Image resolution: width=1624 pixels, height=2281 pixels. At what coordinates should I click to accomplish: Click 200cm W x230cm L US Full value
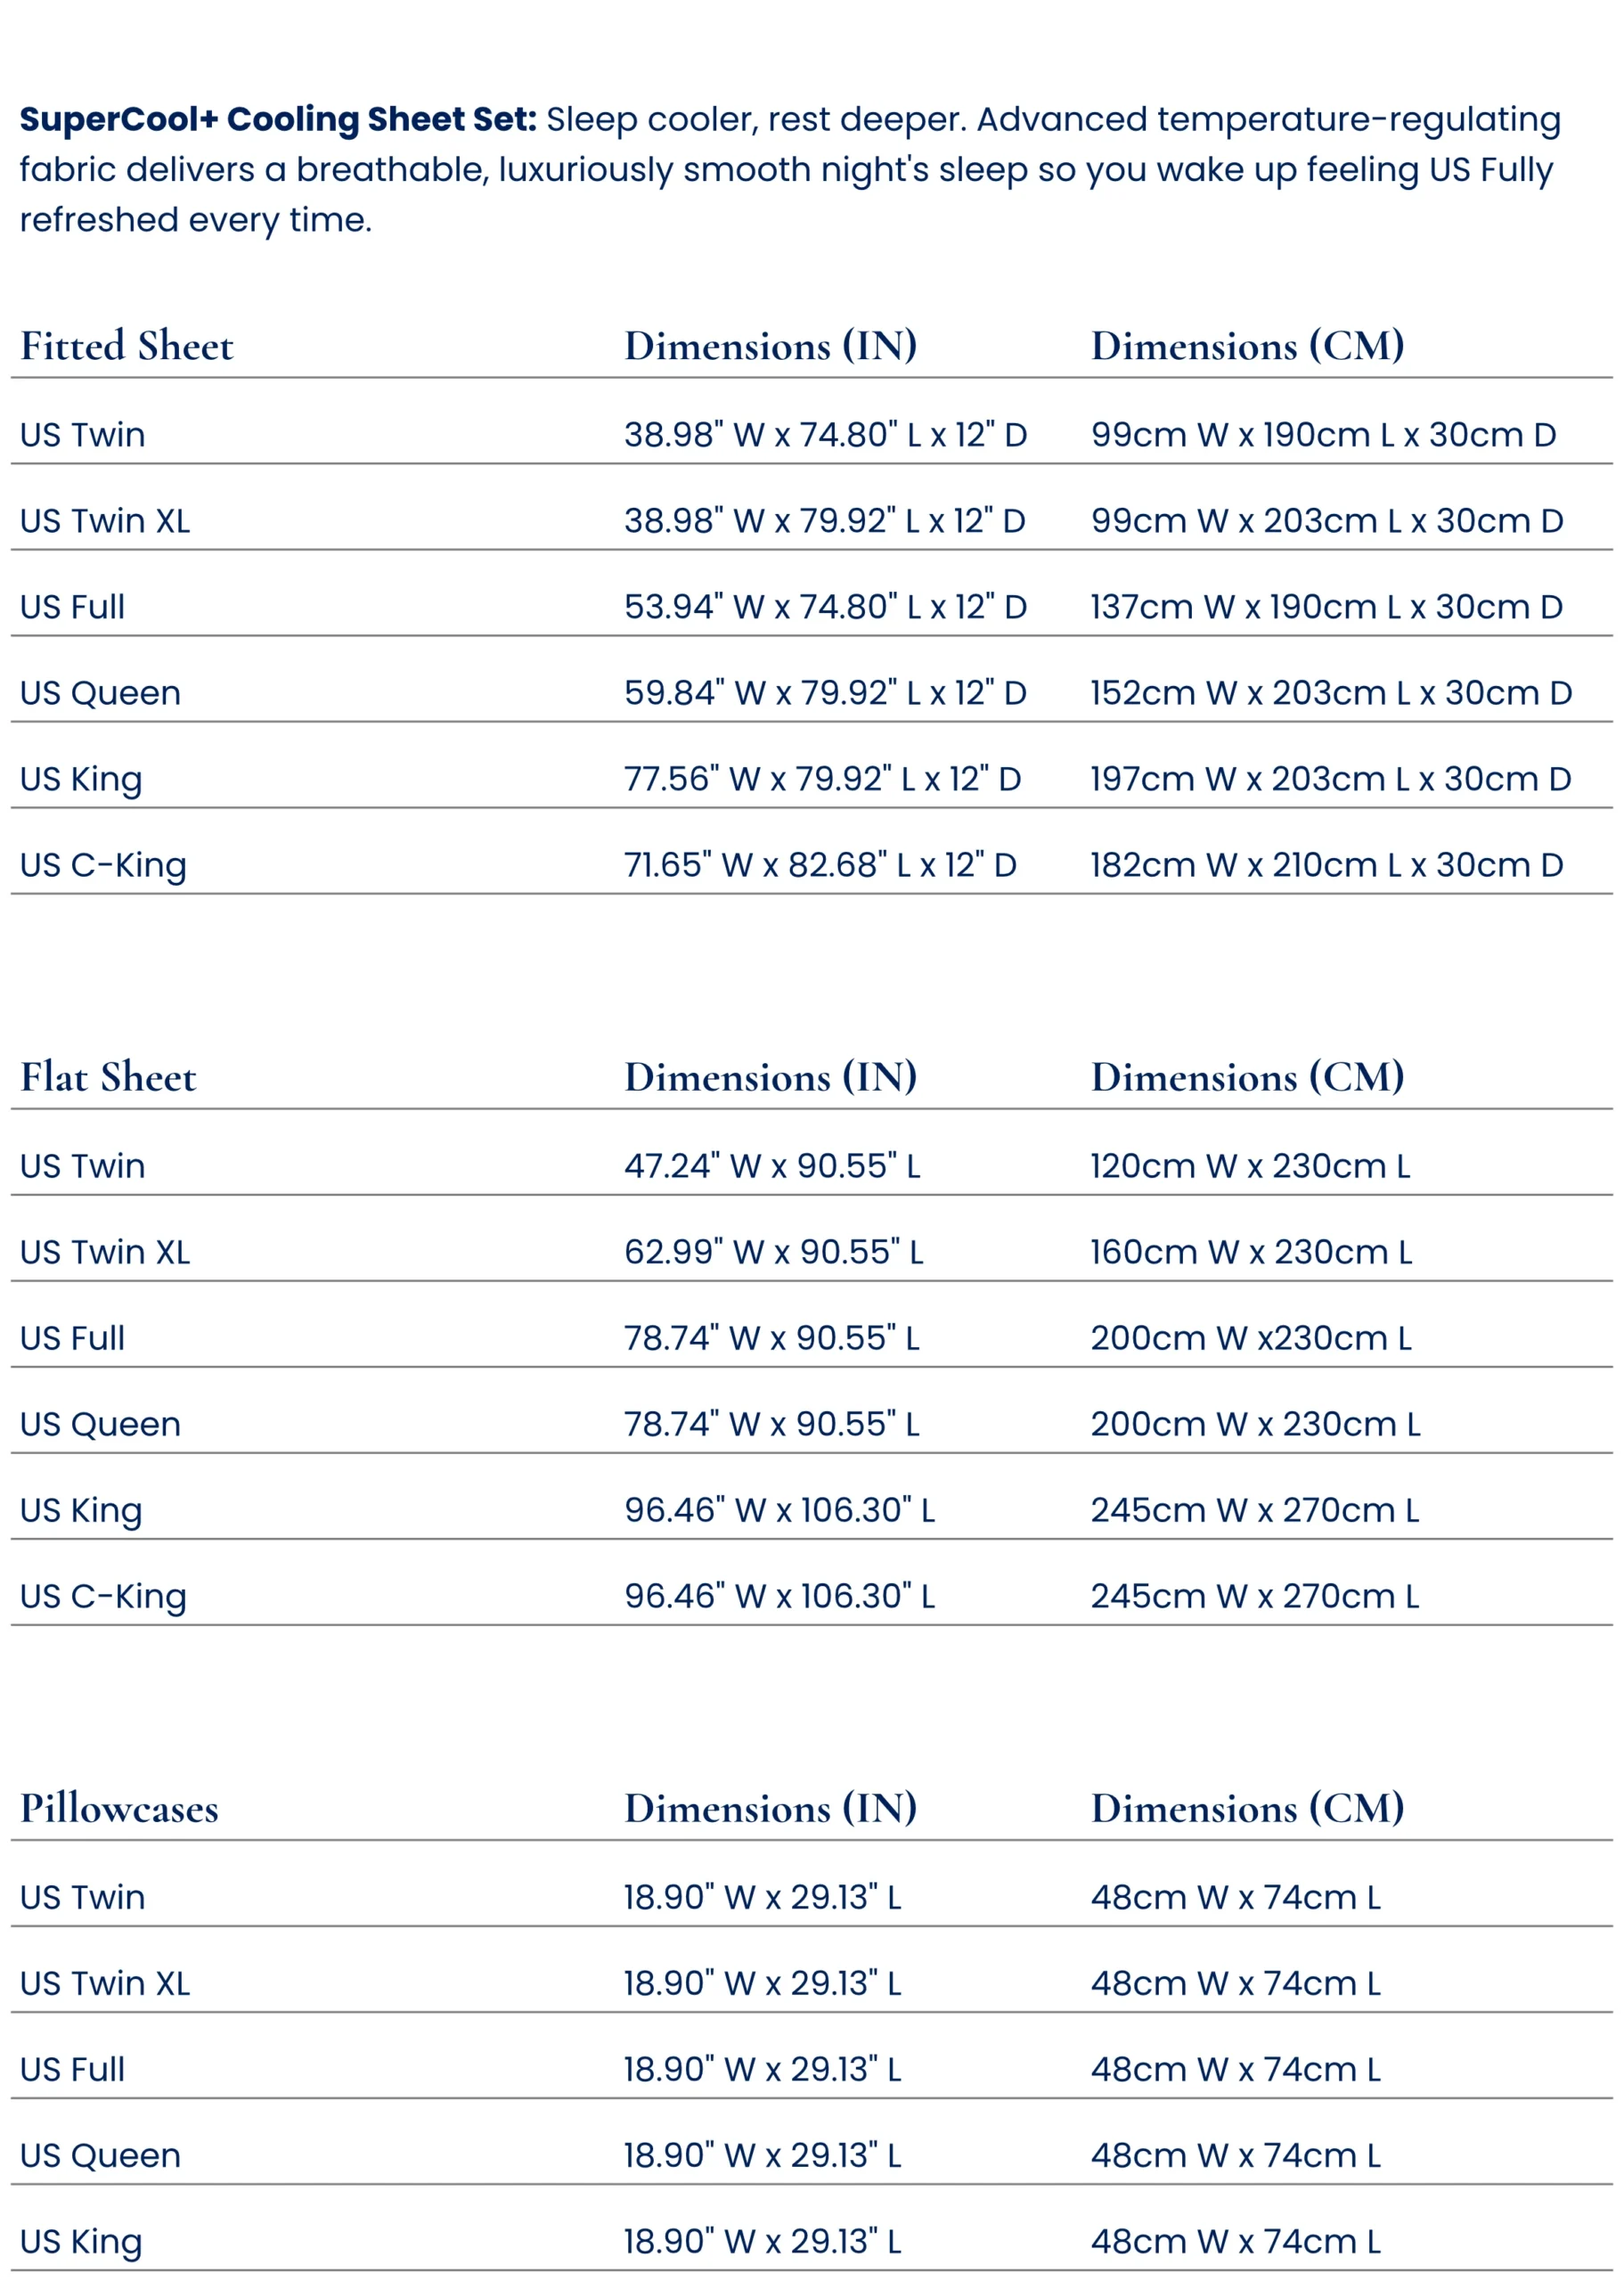1250,1338
